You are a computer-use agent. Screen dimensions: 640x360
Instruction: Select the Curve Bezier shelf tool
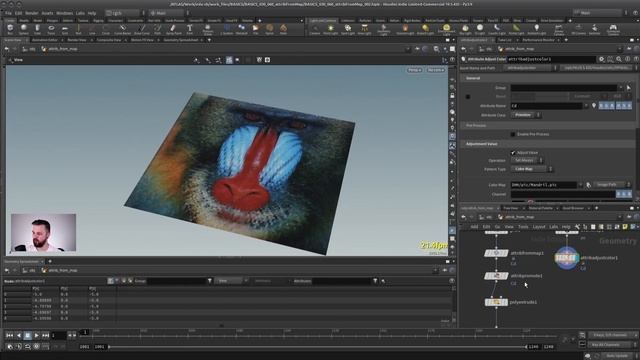pos(122,29)
